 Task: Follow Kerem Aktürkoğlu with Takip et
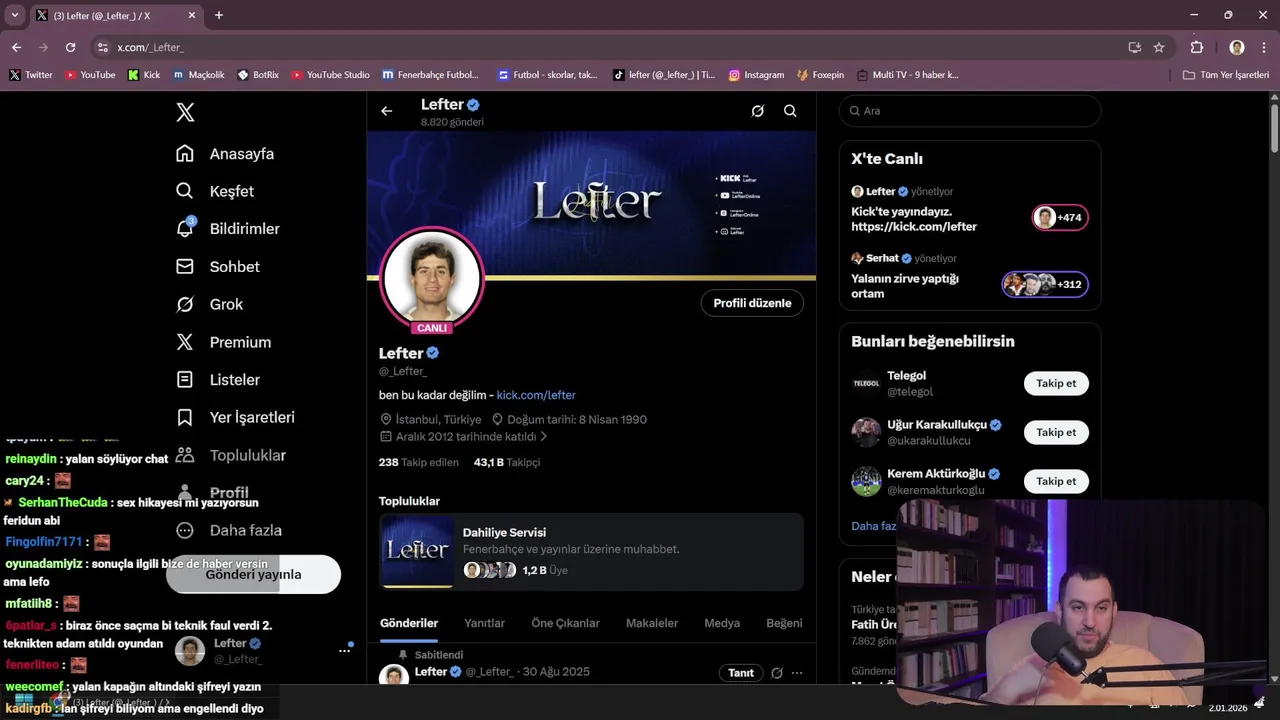coord(1056,481)
